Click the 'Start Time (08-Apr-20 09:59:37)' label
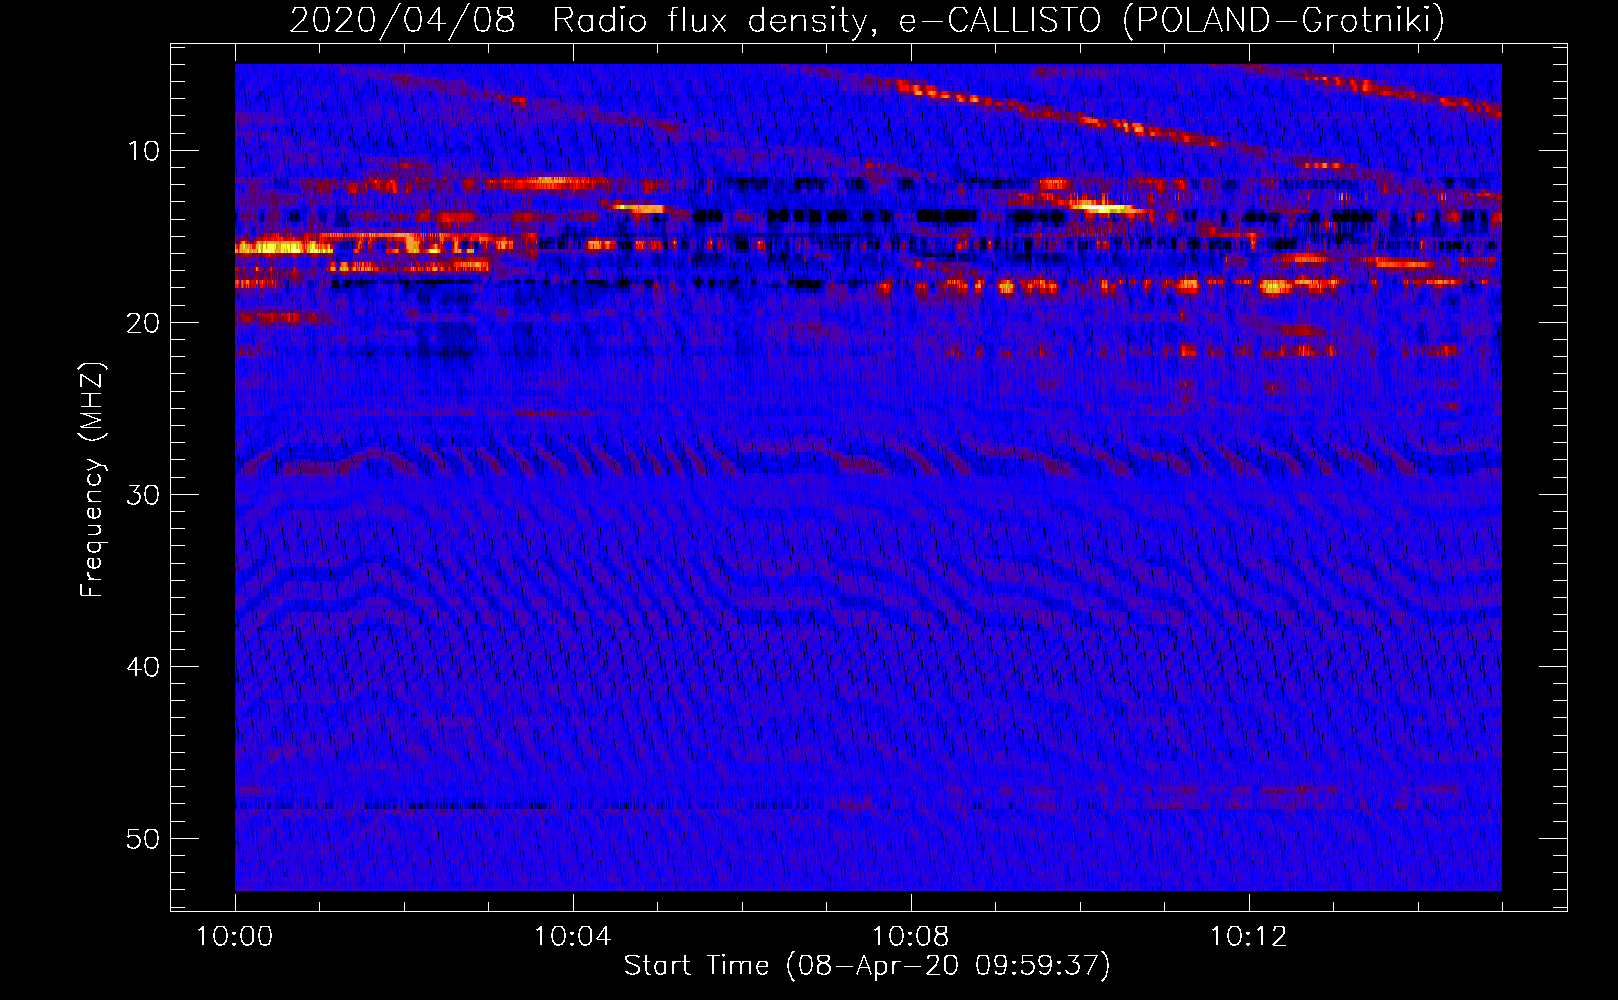 867,966
